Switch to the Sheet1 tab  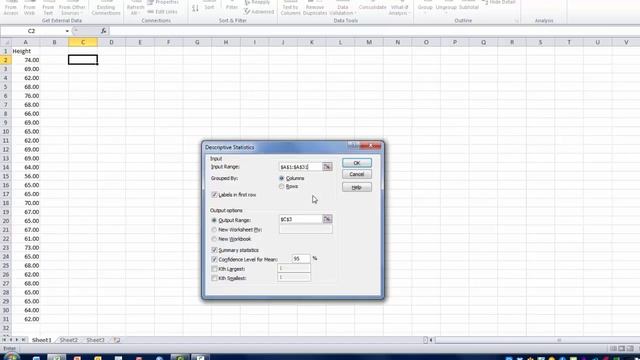click(42, 340)
